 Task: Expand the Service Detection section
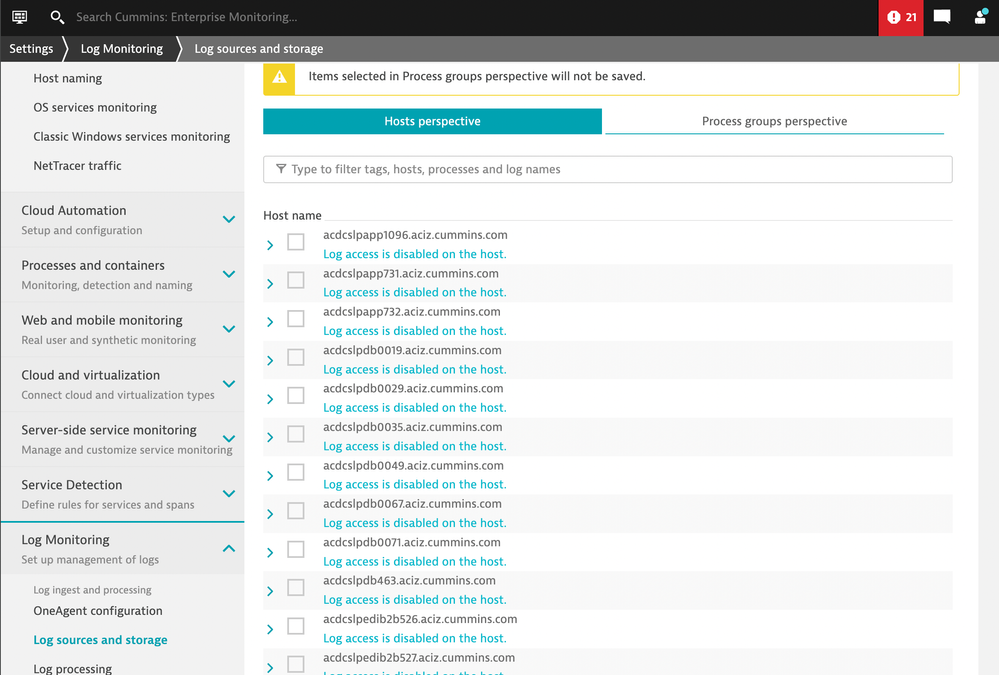pos(228,493)
